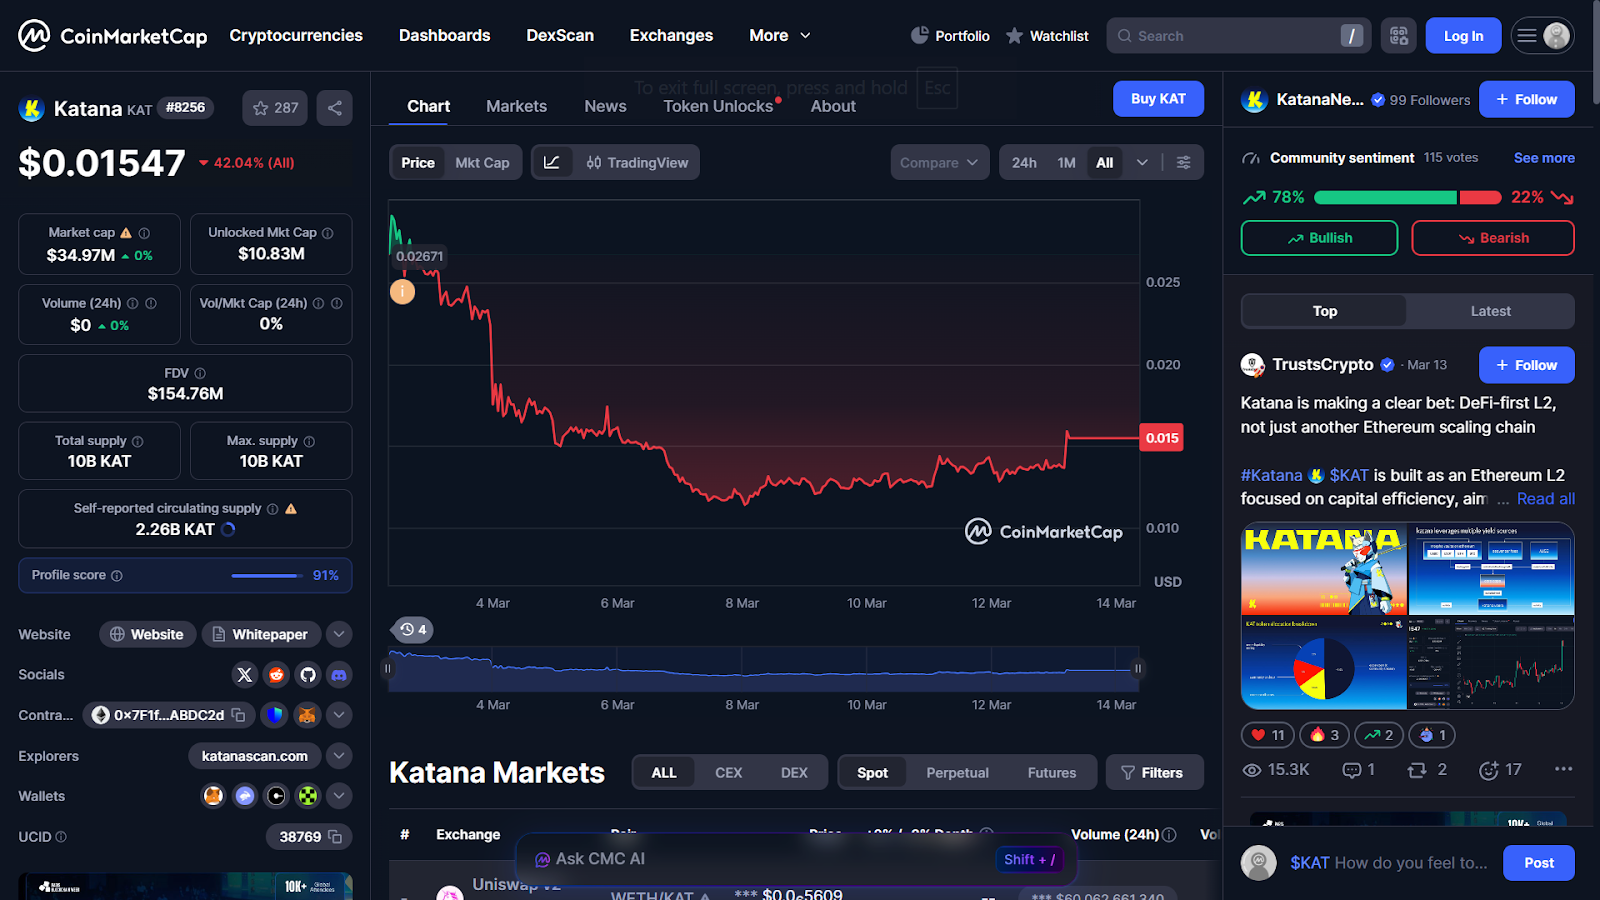Share the Katana coin page
Image resolution: width=1600 pixels, height=900 pixels.
coord(334,107)
